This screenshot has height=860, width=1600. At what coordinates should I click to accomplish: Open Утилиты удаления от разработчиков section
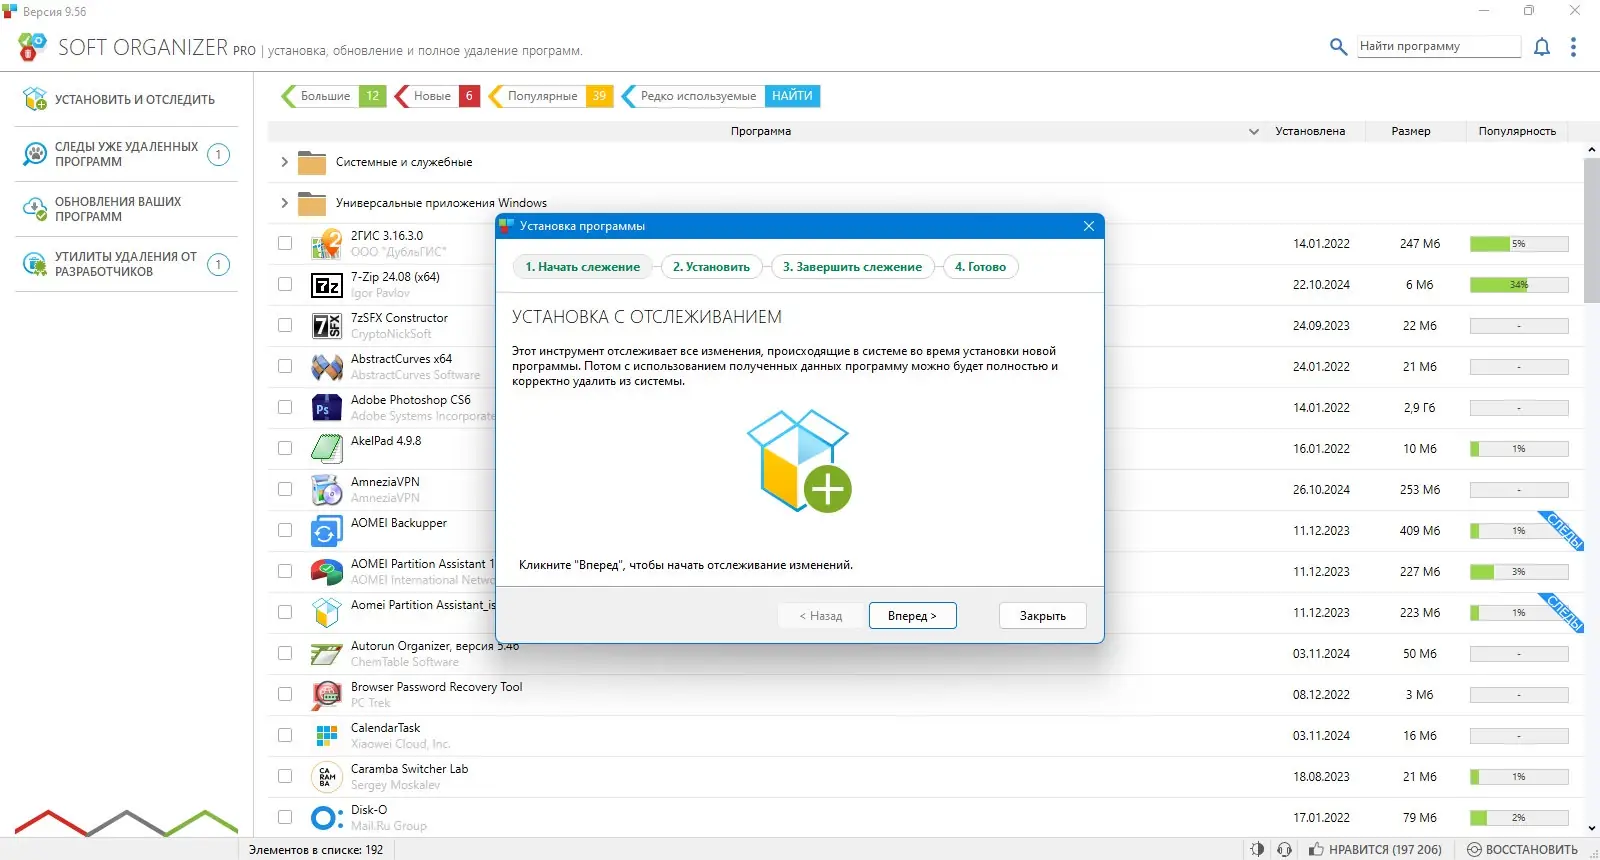(126, 264)
